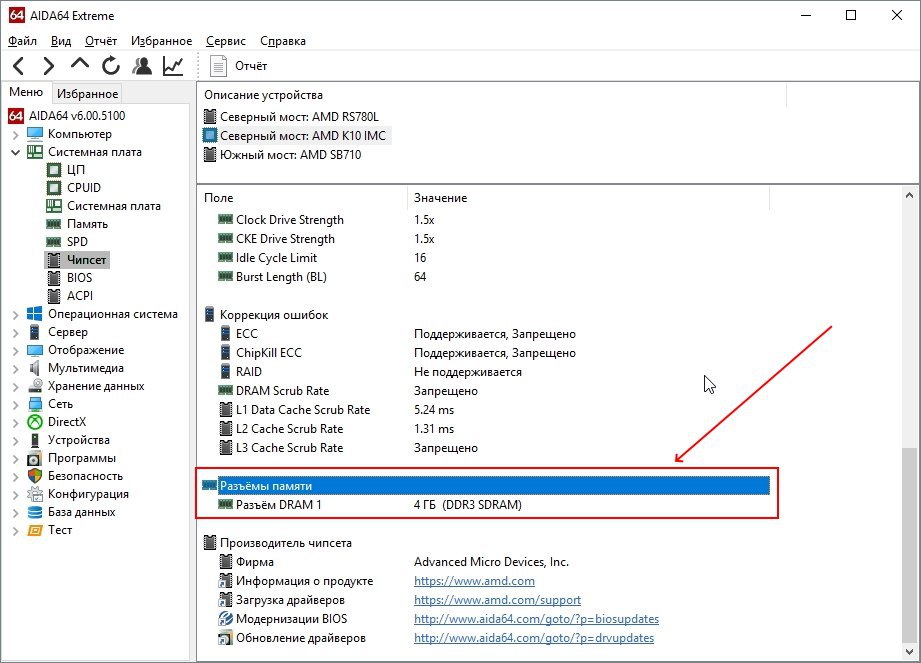
Task: Click the Конфигурация gear icon
Action: (35, 494)
